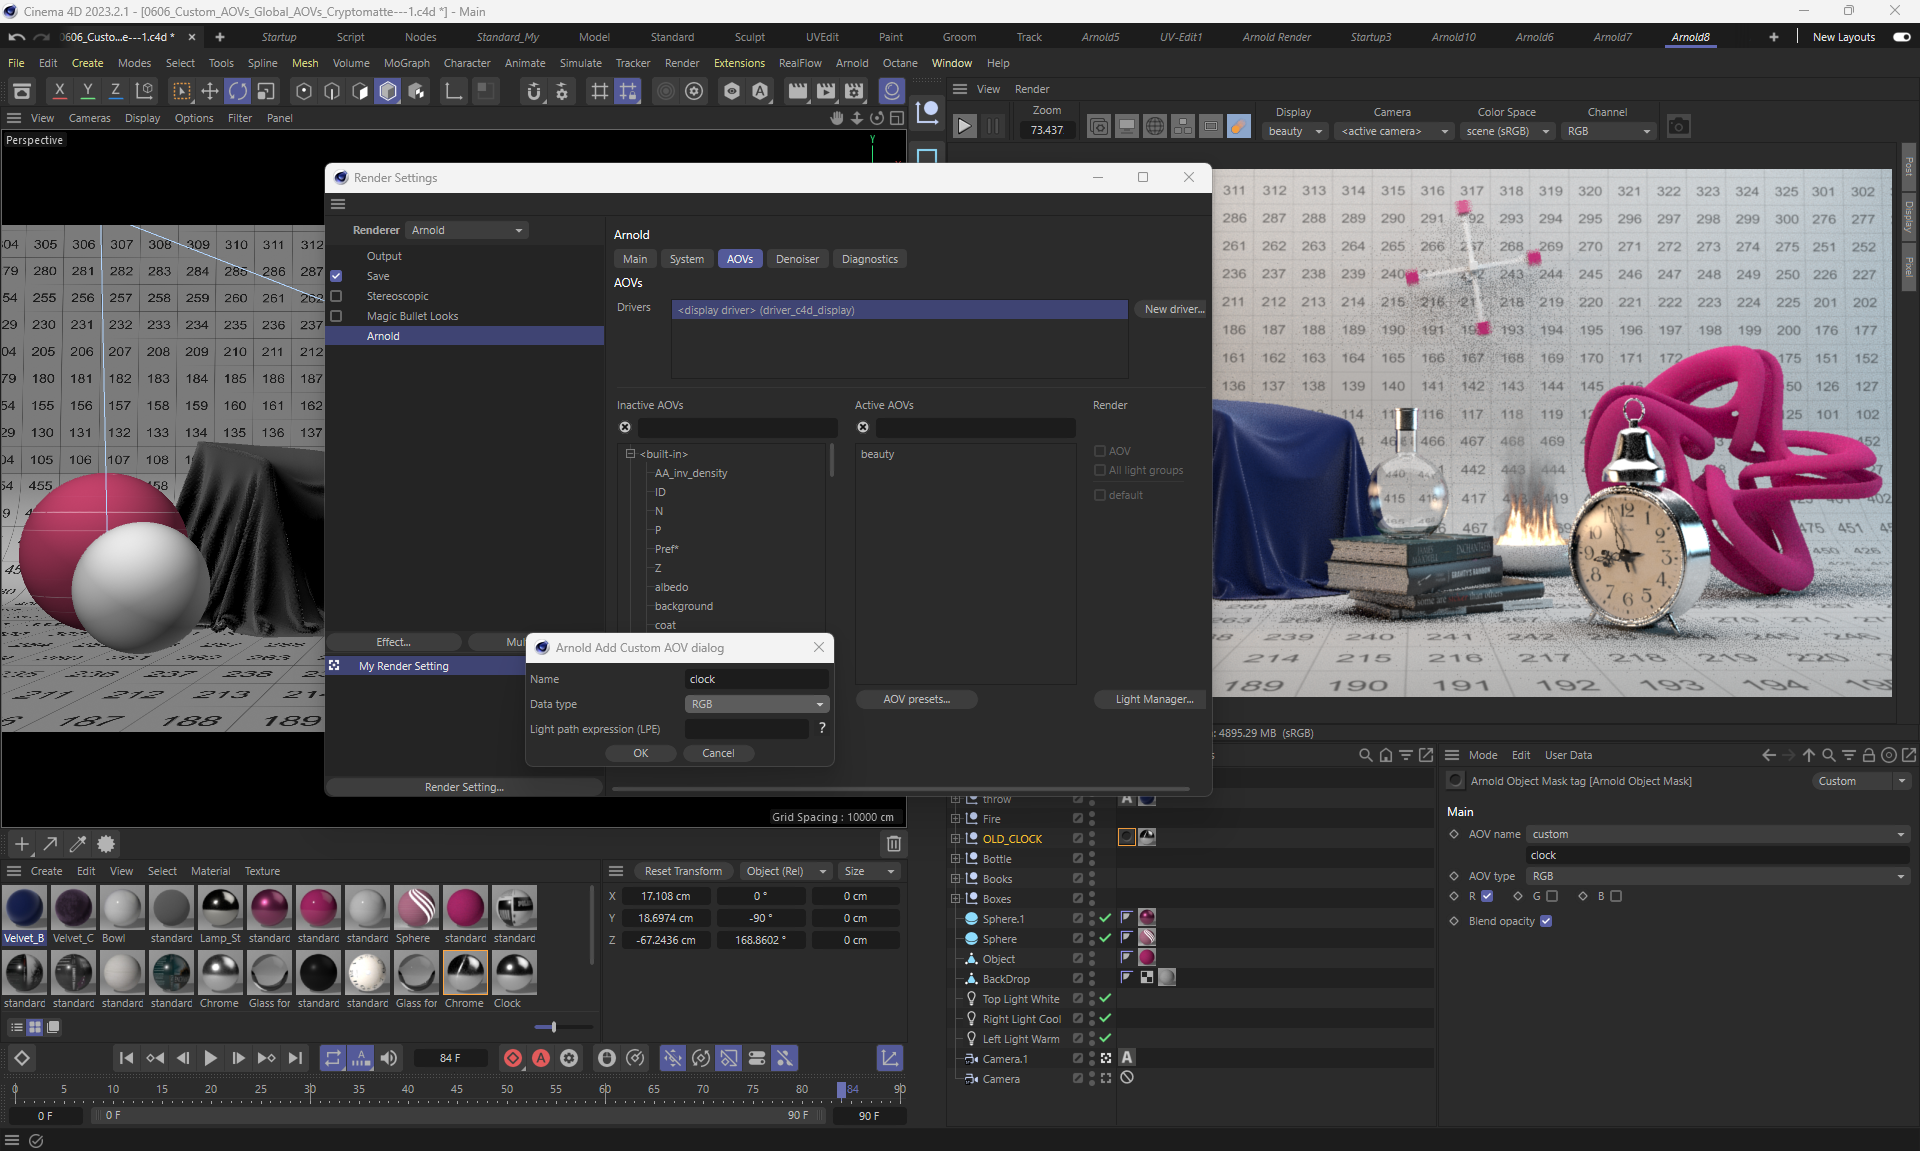Open the Renderer Arnold dropdown
The image size is (1920, 1151).
467,230
